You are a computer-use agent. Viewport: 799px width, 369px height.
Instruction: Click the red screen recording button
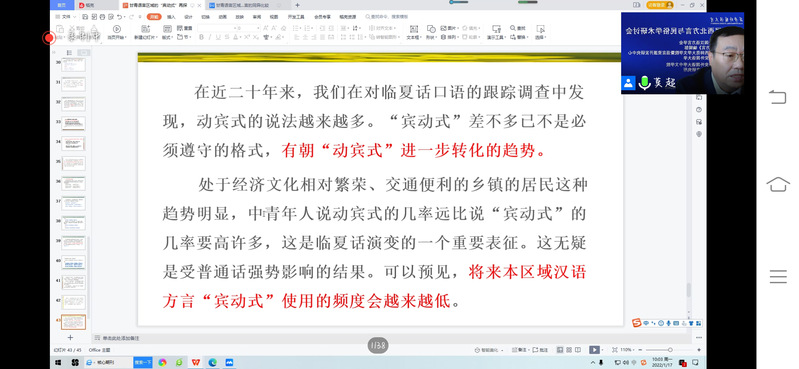click(x=48, y=38)
